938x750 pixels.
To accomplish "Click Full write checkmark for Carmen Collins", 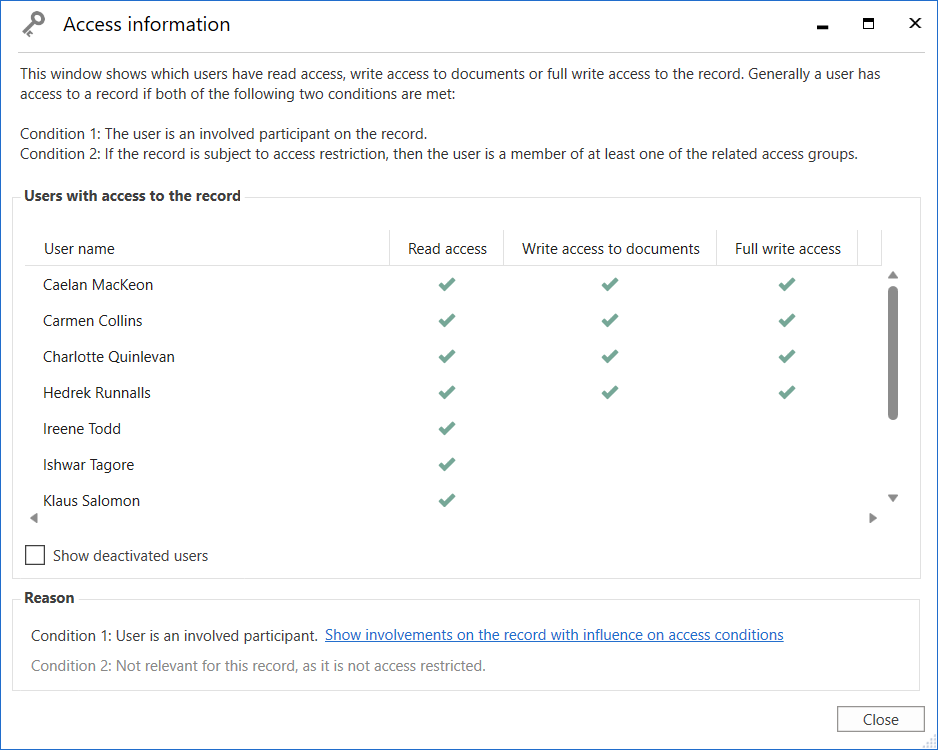I will pyautogui.click(x=787, y=320).
